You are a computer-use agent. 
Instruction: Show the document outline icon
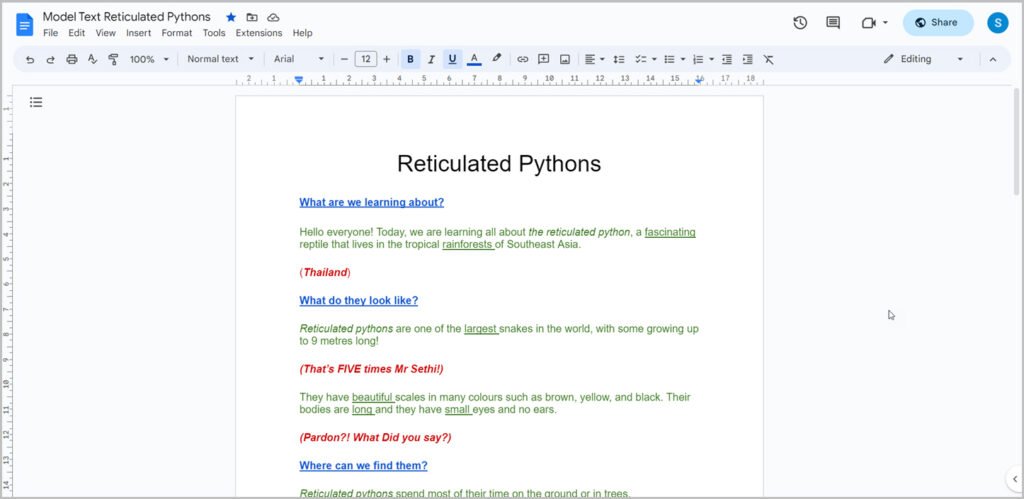tap(36, 102)
